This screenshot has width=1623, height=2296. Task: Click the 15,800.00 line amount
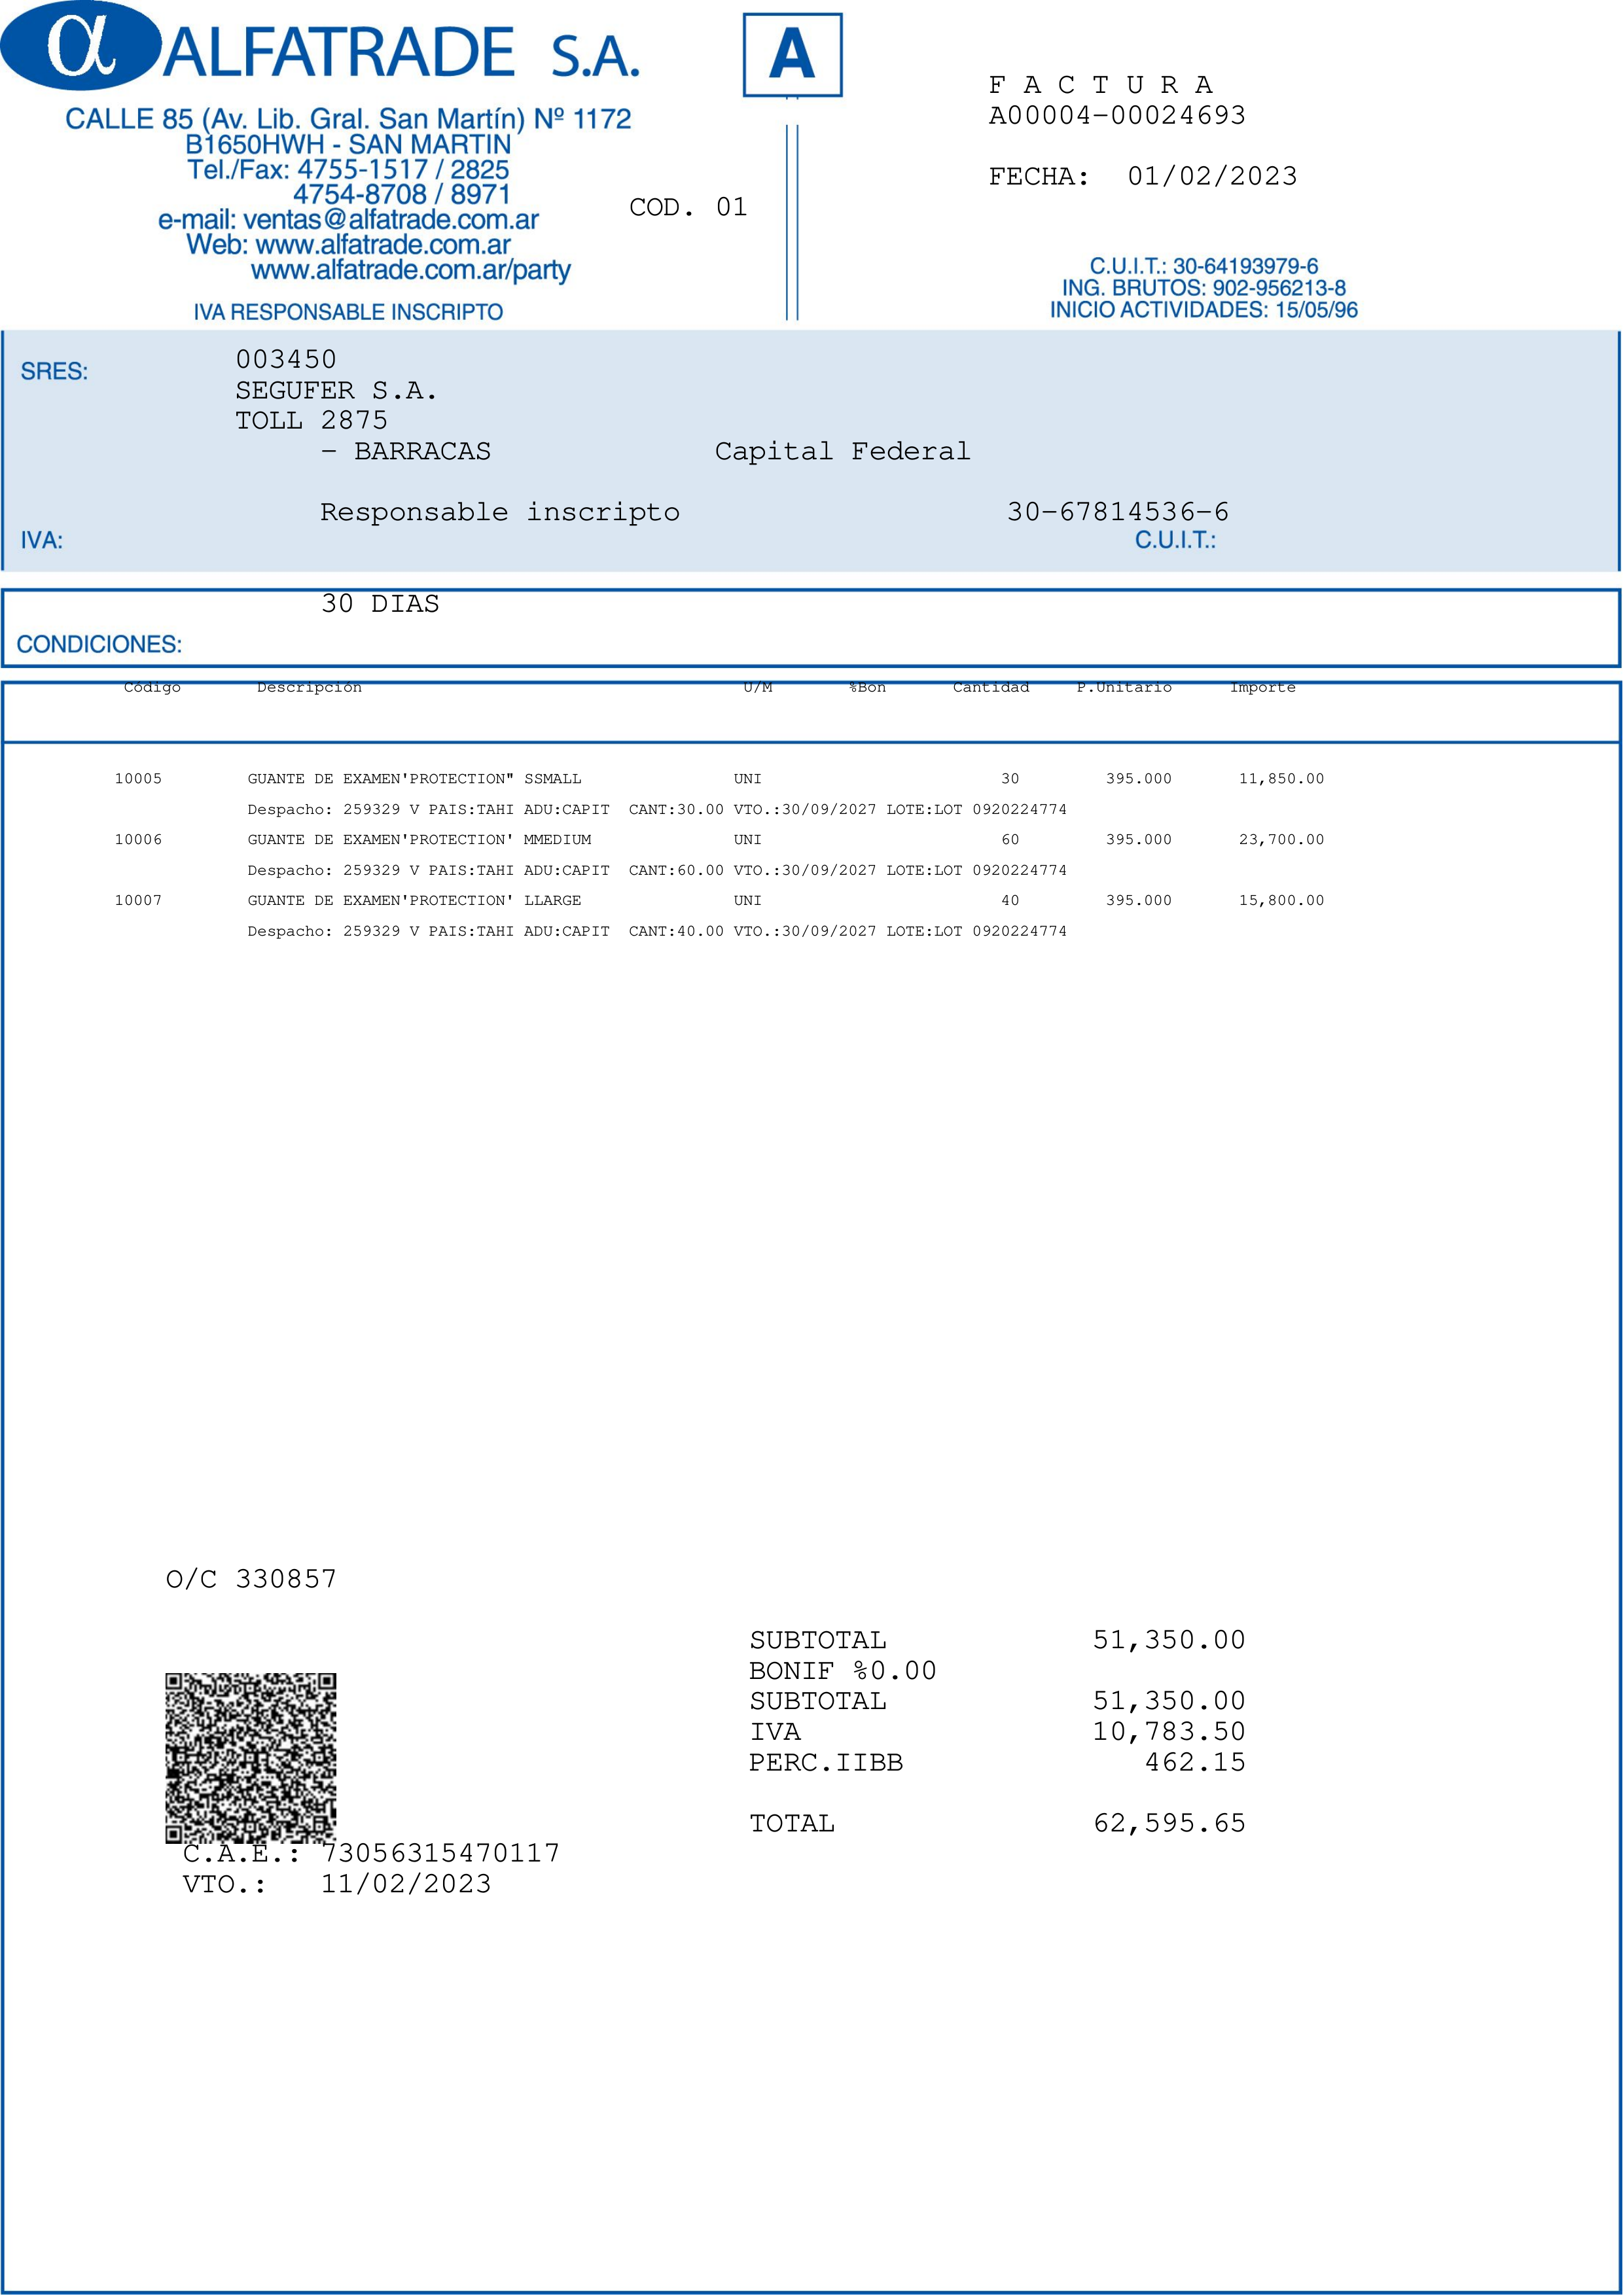click(x=1281, y=901)
